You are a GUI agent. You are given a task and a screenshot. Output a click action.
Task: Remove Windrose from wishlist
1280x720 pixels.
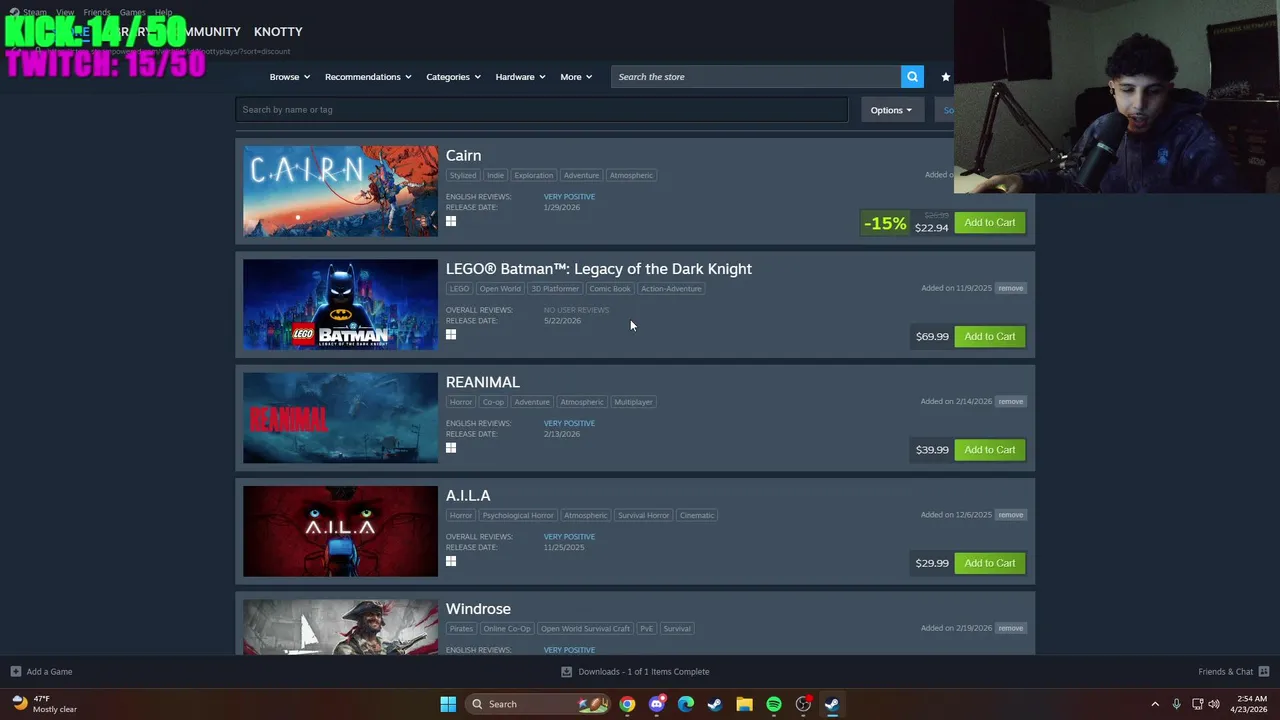[x=1010, y=628]
